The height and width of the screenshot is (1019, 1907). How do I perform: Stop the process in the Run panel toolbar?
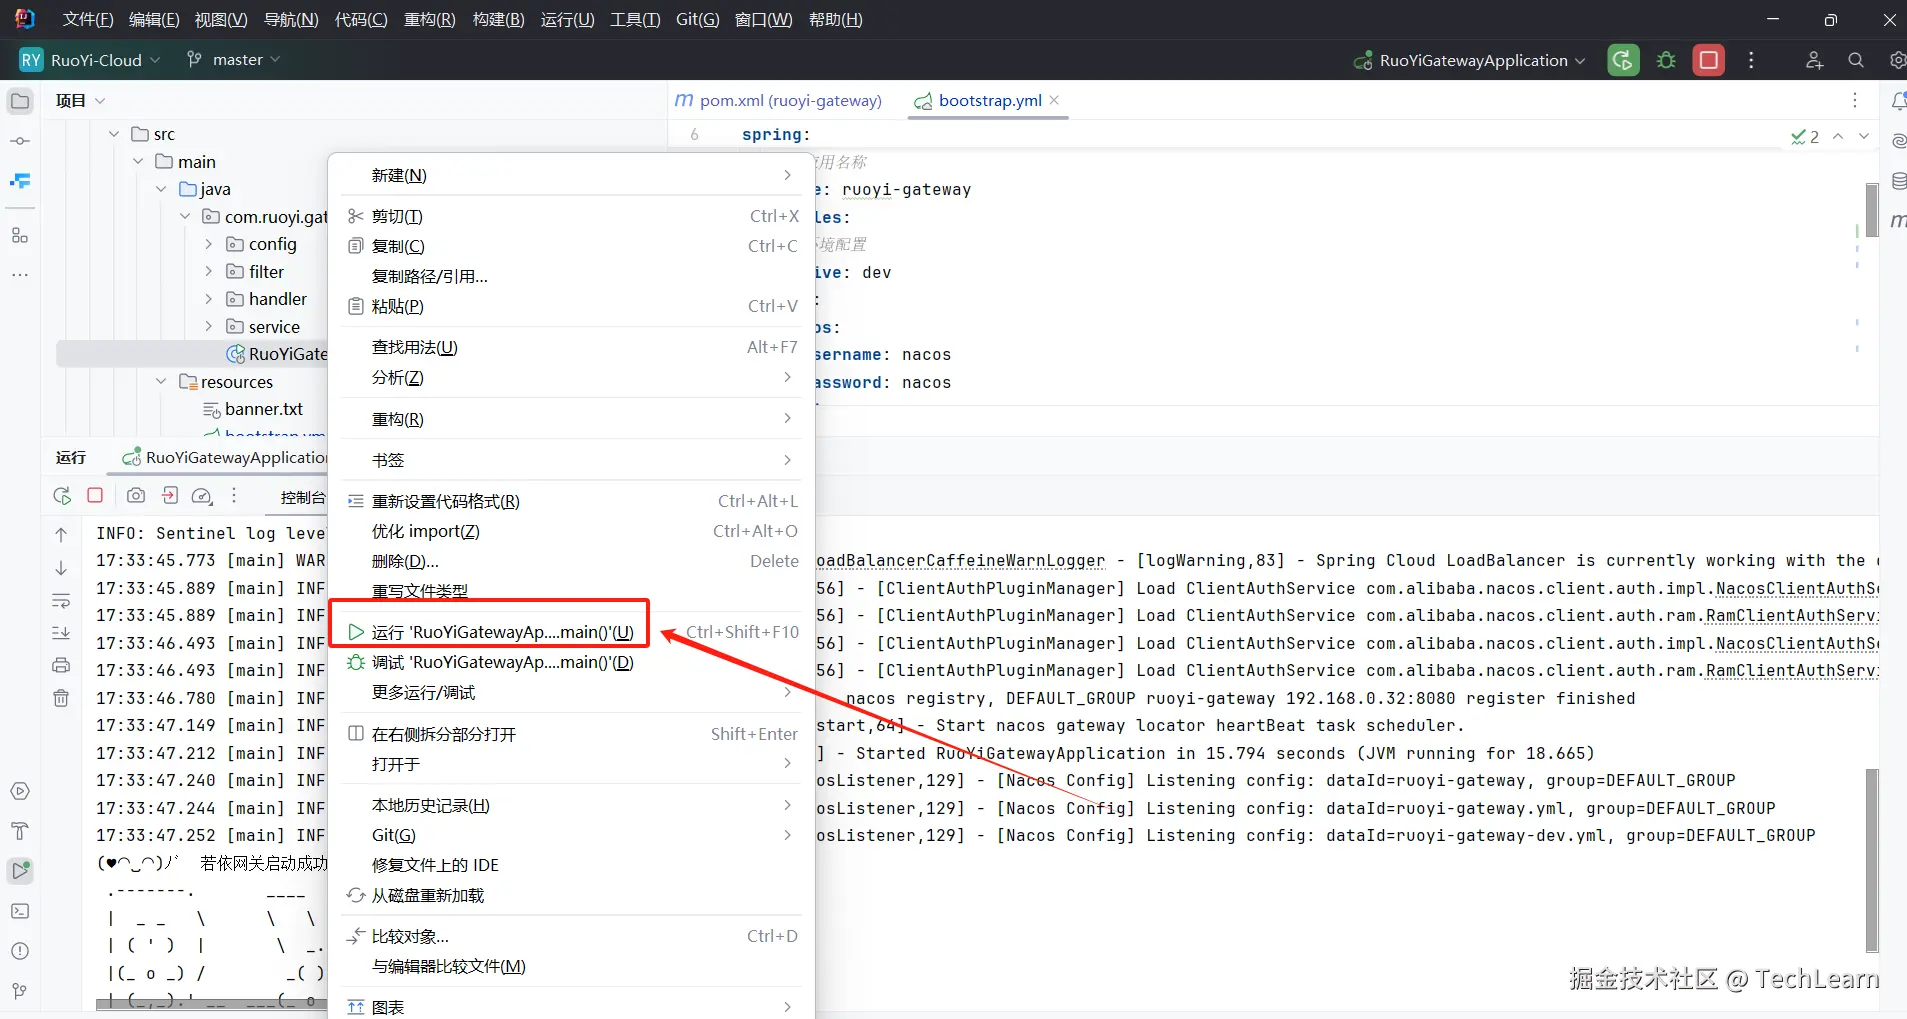tap(95, 495)
